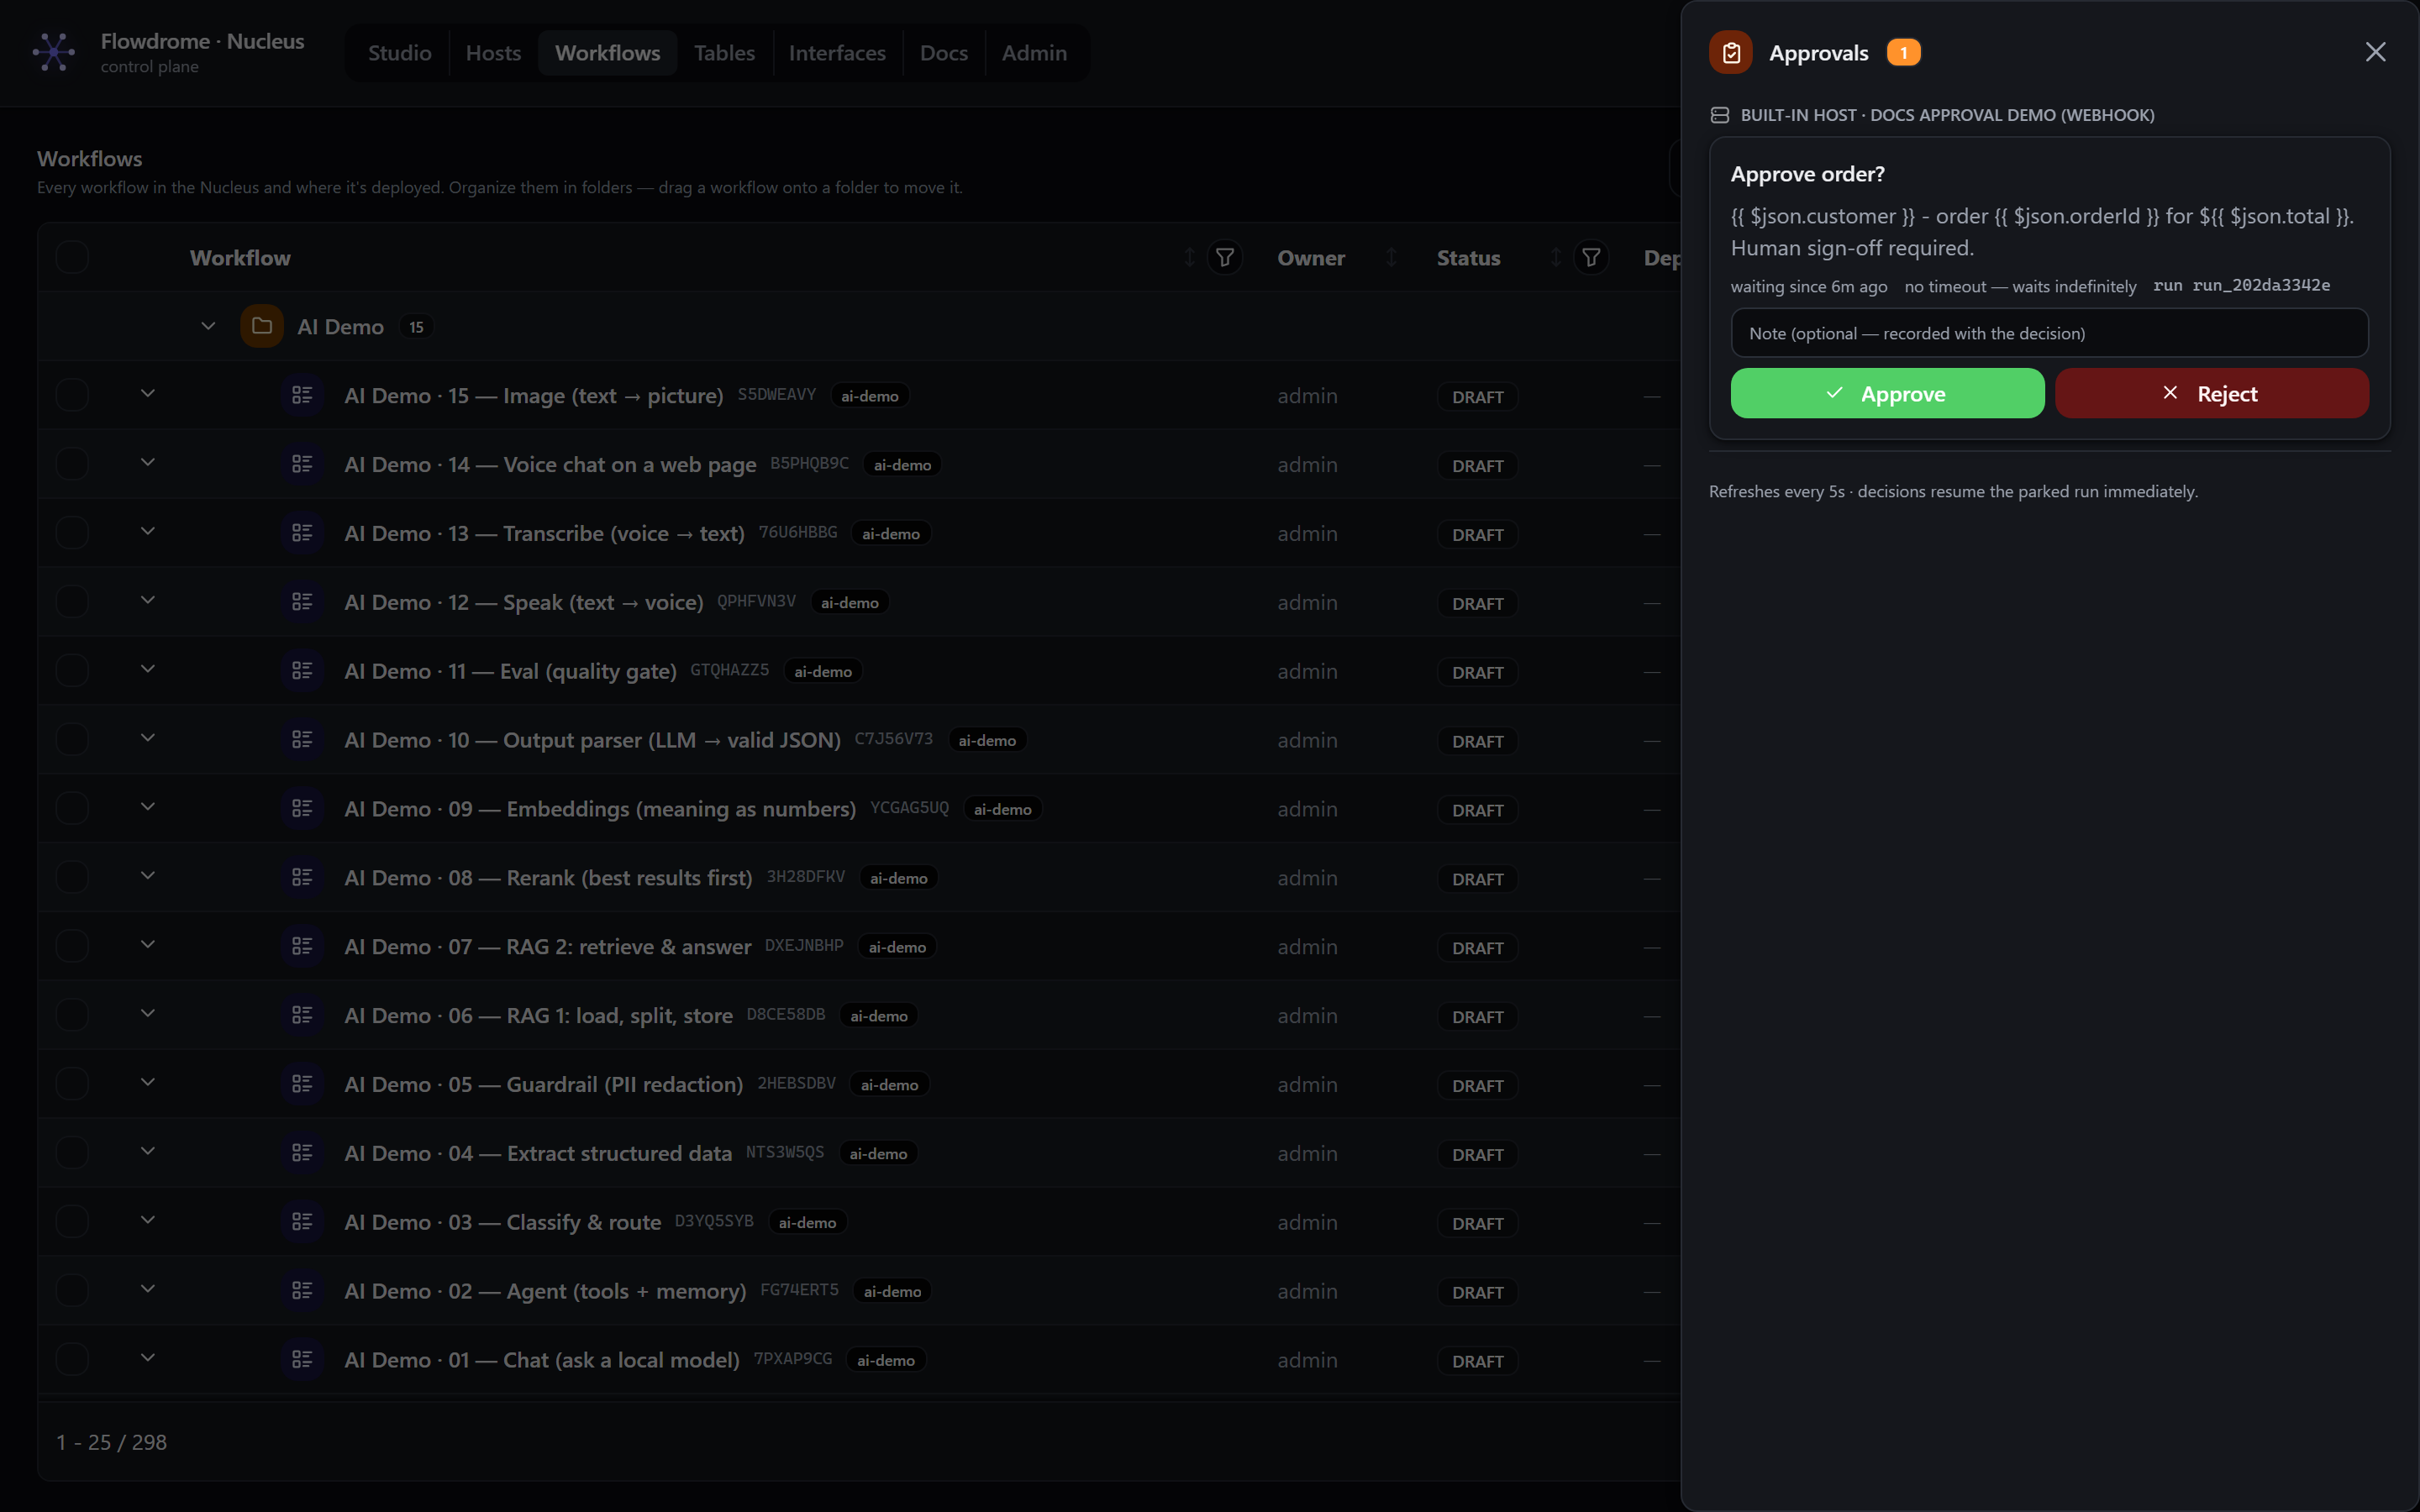Viewport: 2420px width, 1512px height.
Task: Open the Status column filter icon
Action: tap(1591, 258)
